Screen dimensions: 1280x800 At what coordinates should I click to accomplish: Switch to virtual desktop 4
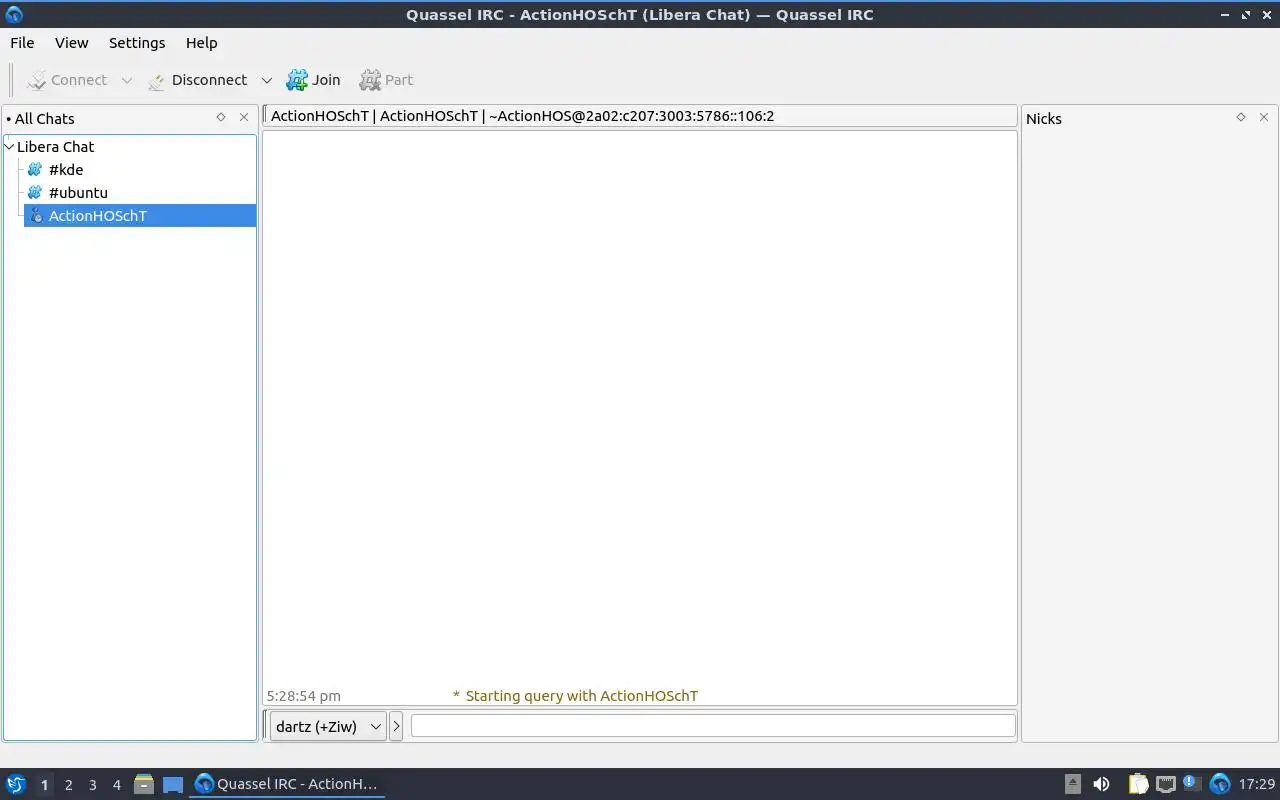coord(116,785)
